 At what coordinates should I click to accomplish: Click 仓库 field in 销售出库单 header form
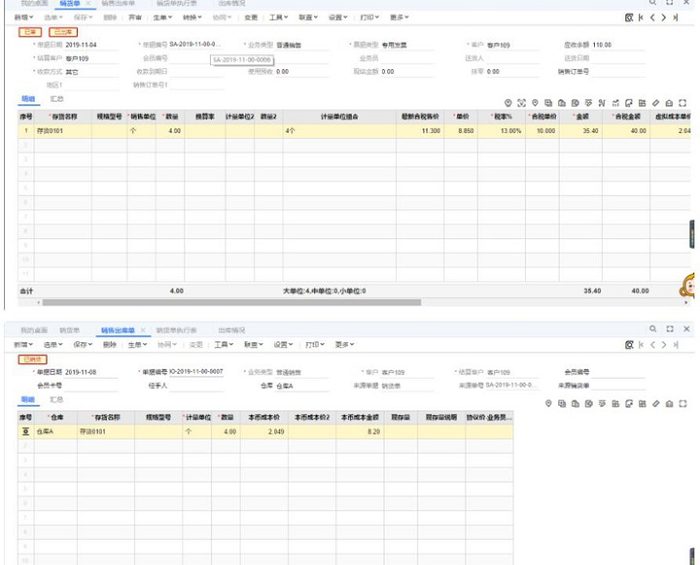point(302,386)
